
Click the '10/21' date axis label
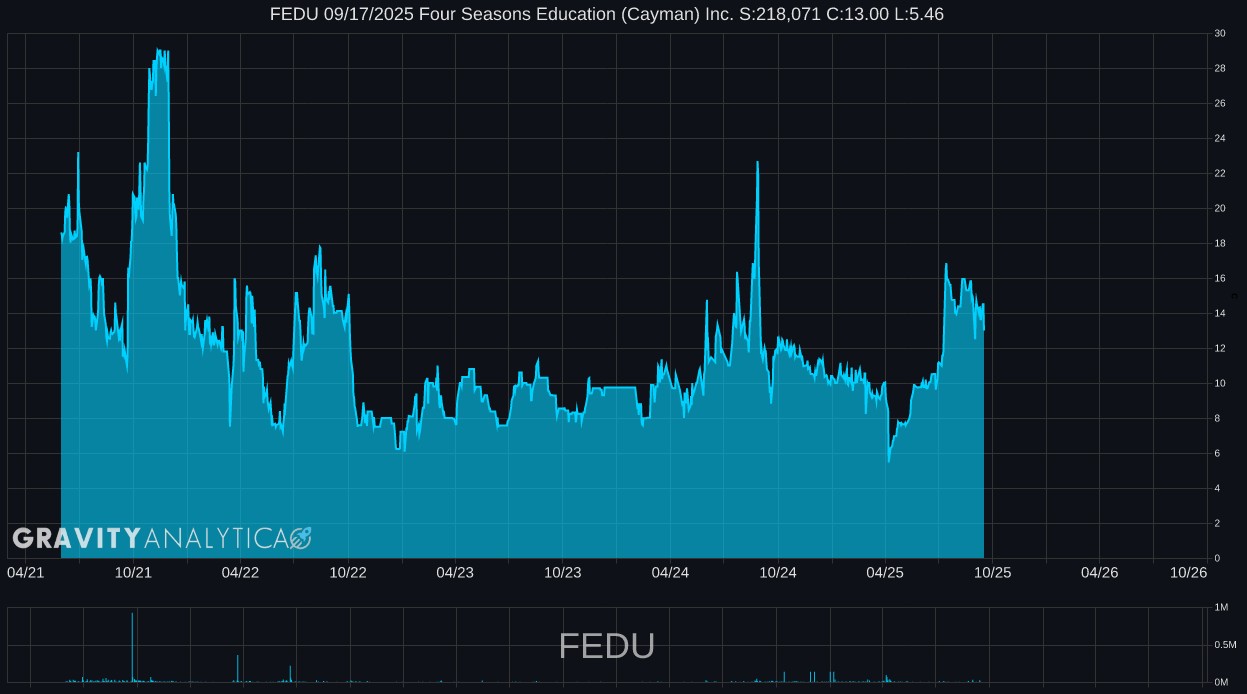[133, 572]
